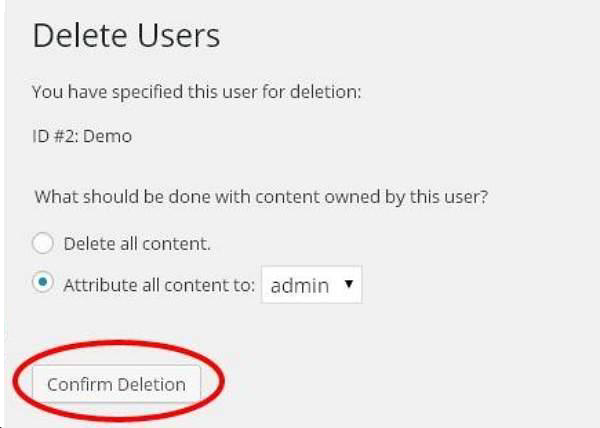
Task: Click the word "deletion:" in the notice line
Action: click(325, 92)
